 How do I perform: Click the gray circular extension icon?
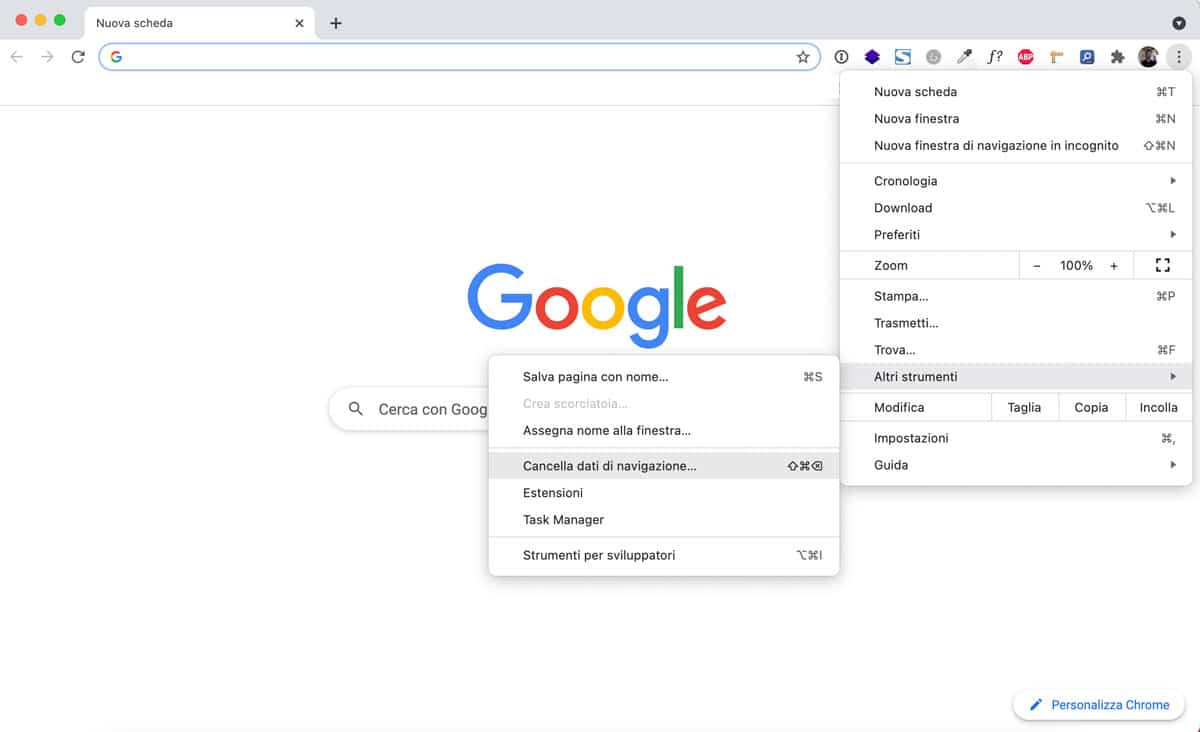934,57
